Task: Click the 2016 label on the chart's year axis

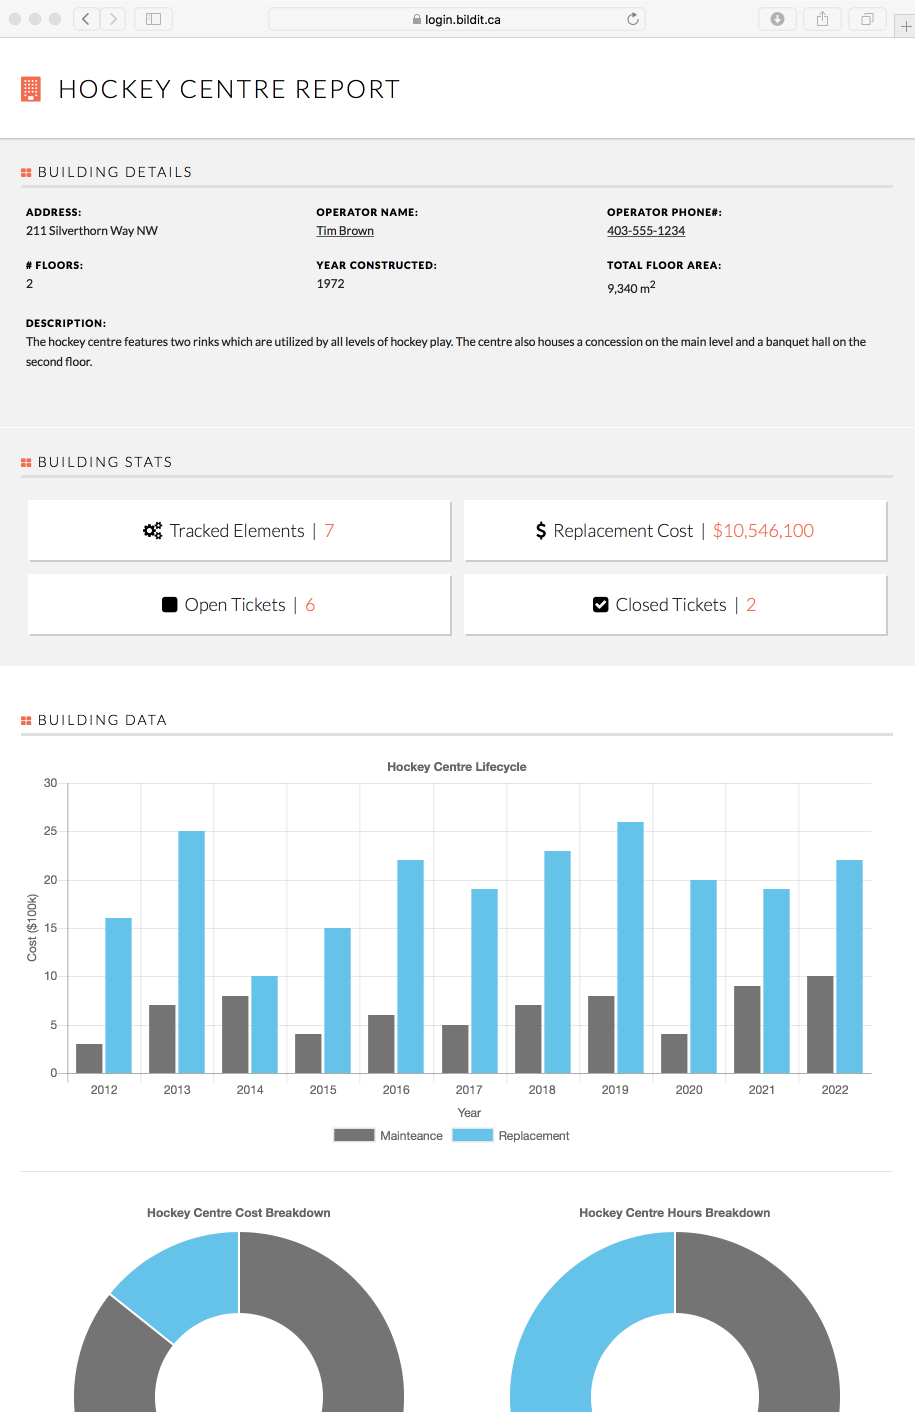Action: [396, 1090]
